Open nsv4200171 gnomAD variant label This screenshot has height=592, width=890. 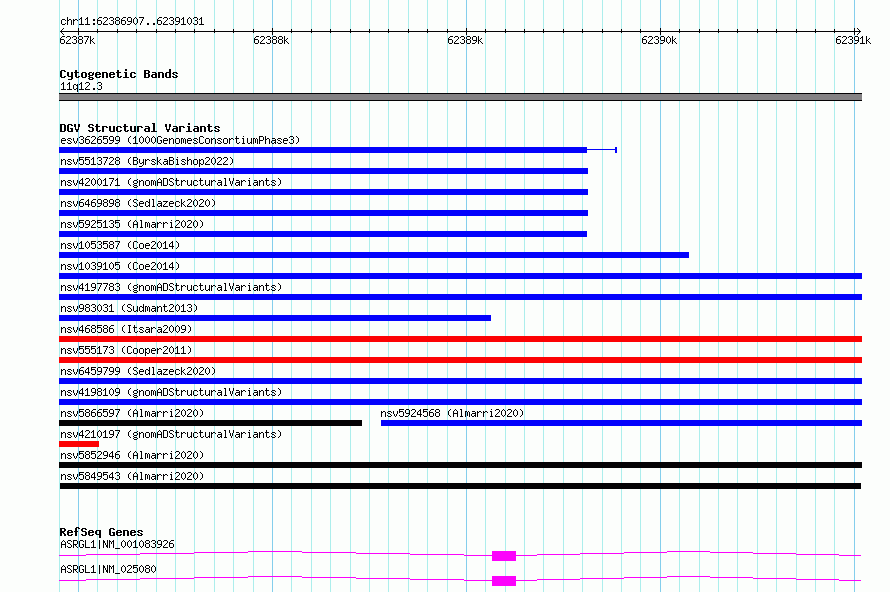(x=171, y=182)
